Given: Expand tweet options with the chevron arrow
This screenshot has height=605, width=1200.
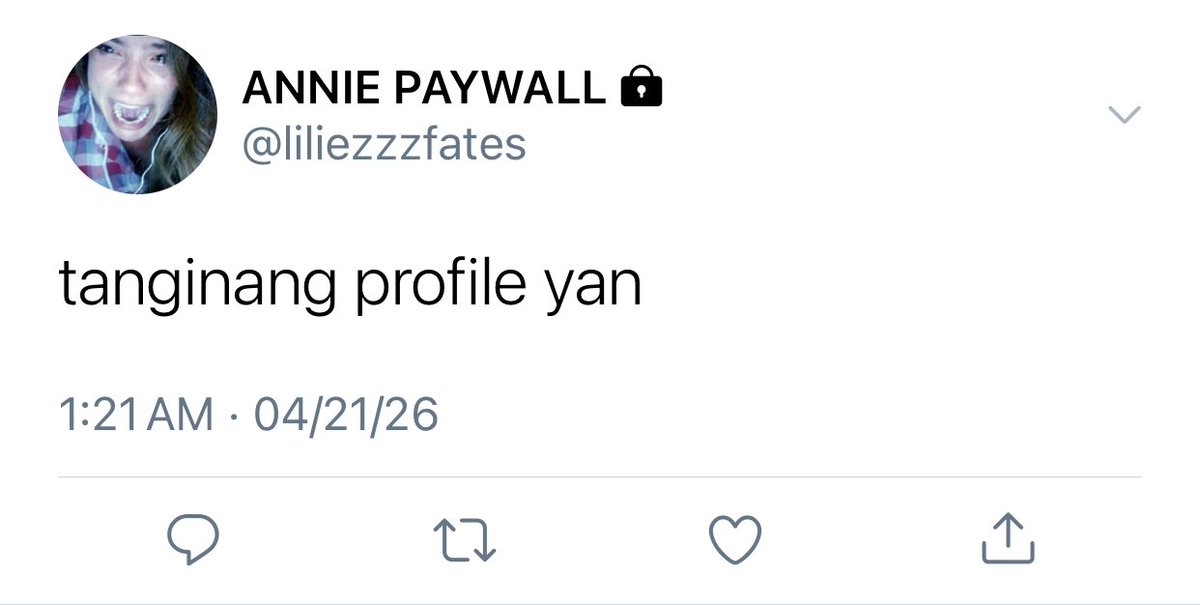Looking at the screenshot, I should tap(1126, 116).
